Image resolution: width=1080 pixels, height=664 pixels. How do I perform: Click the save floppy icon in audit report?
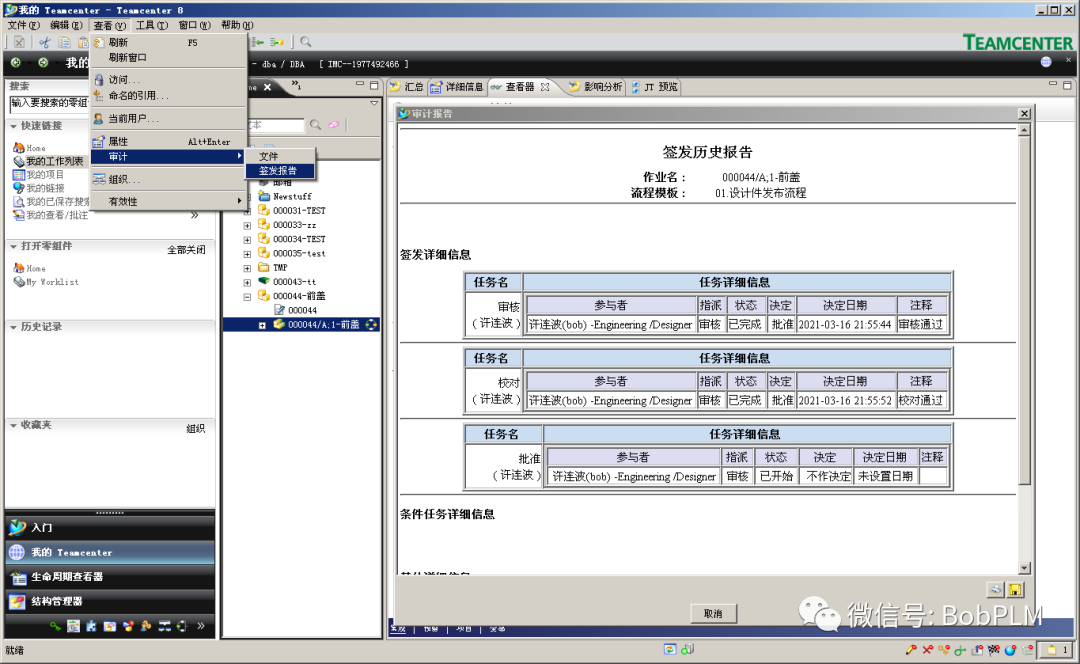1015,590
